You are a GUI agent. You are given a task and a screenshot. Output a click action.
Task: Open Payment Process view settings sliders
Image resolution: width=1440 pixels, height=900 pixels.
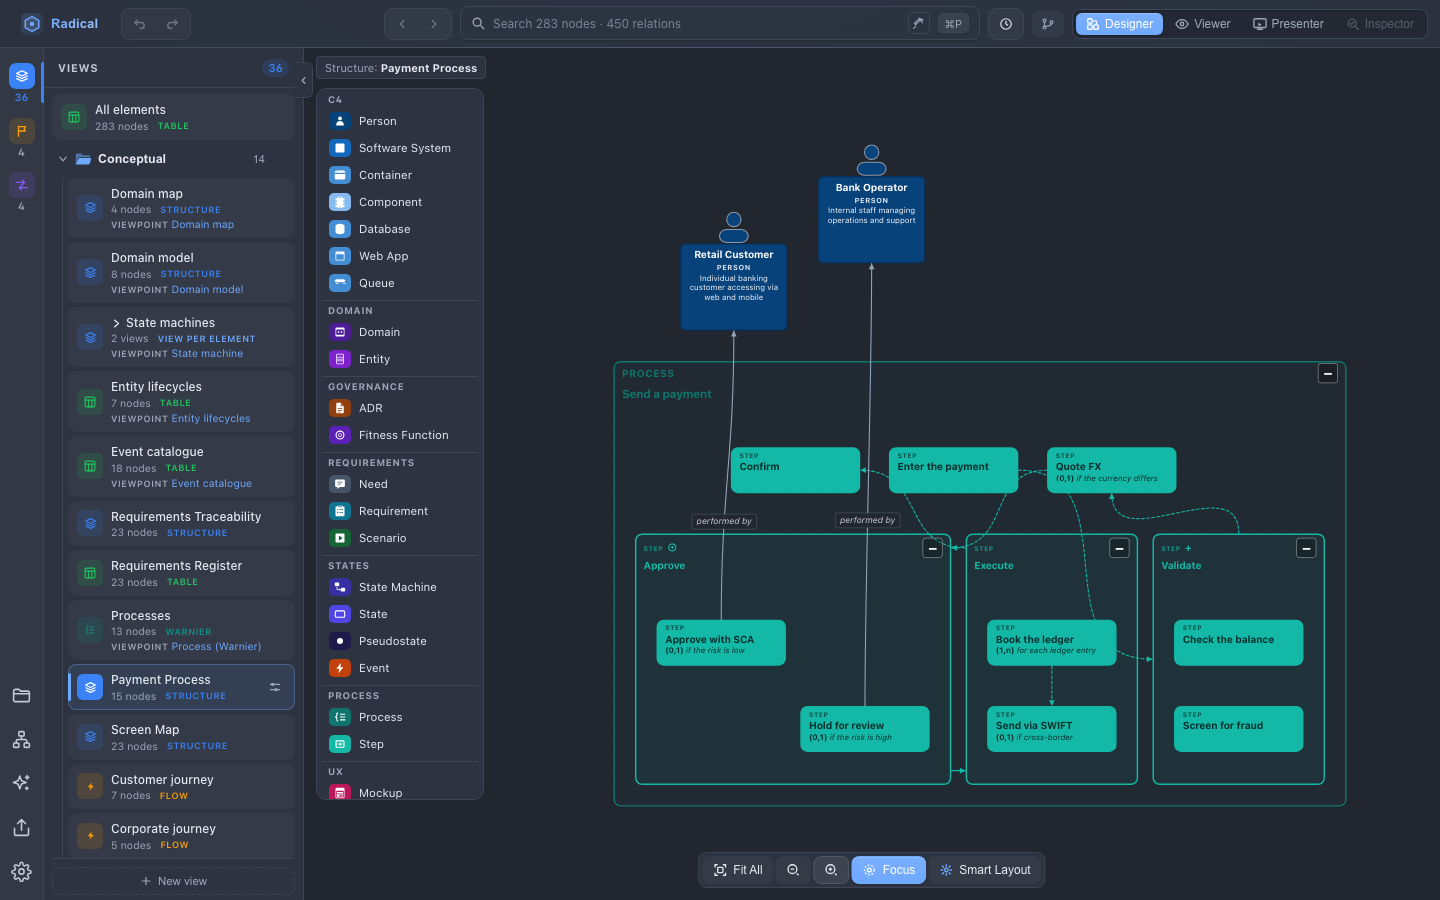[x=275, y=687]
